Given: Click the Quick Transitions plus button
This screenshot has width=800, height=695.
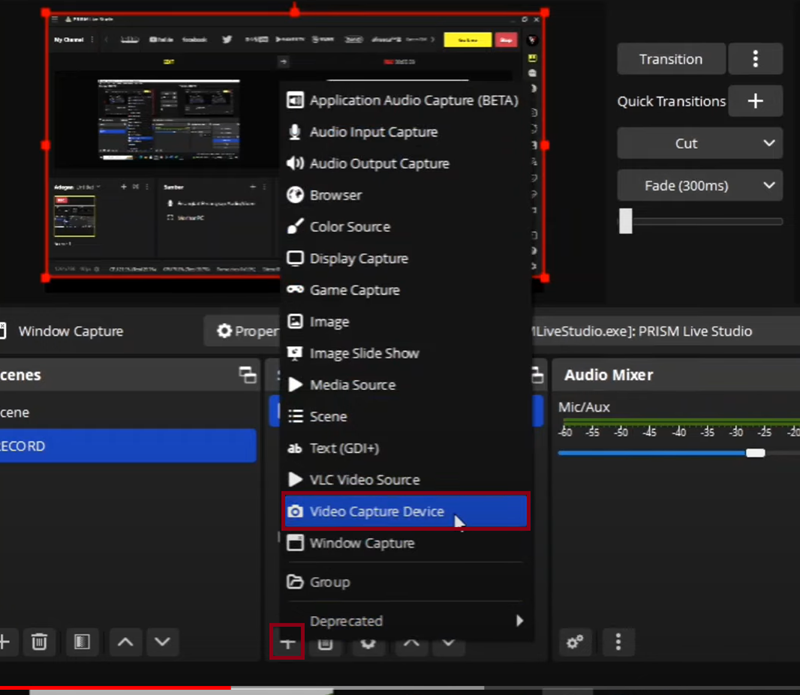Looking at the screenshot, I should [755, 101].
